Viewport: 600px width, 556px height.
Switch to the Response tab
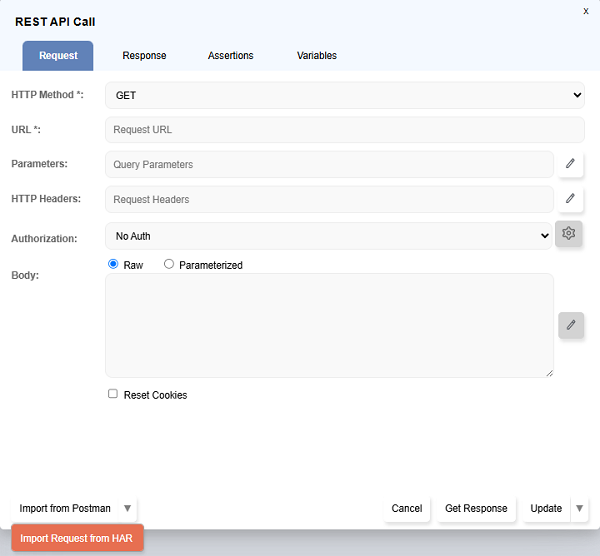pyautogui.click(x=144, y=56)
